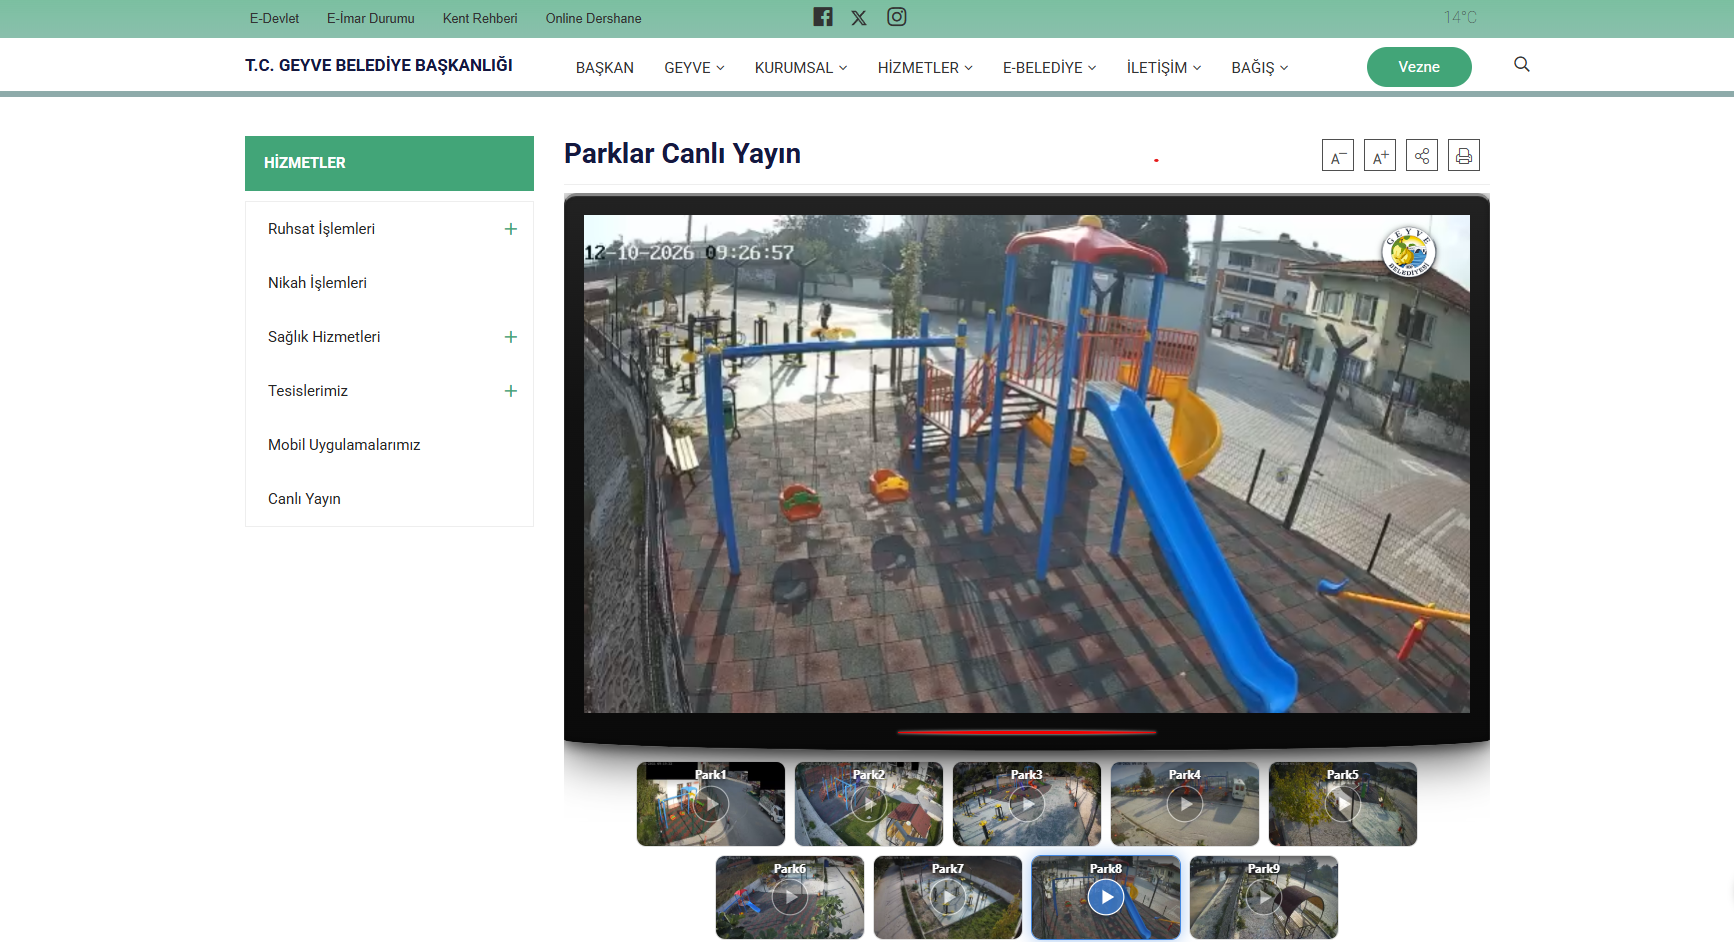Click the print page icon

pyautogui.click(x=1464, y=155)
